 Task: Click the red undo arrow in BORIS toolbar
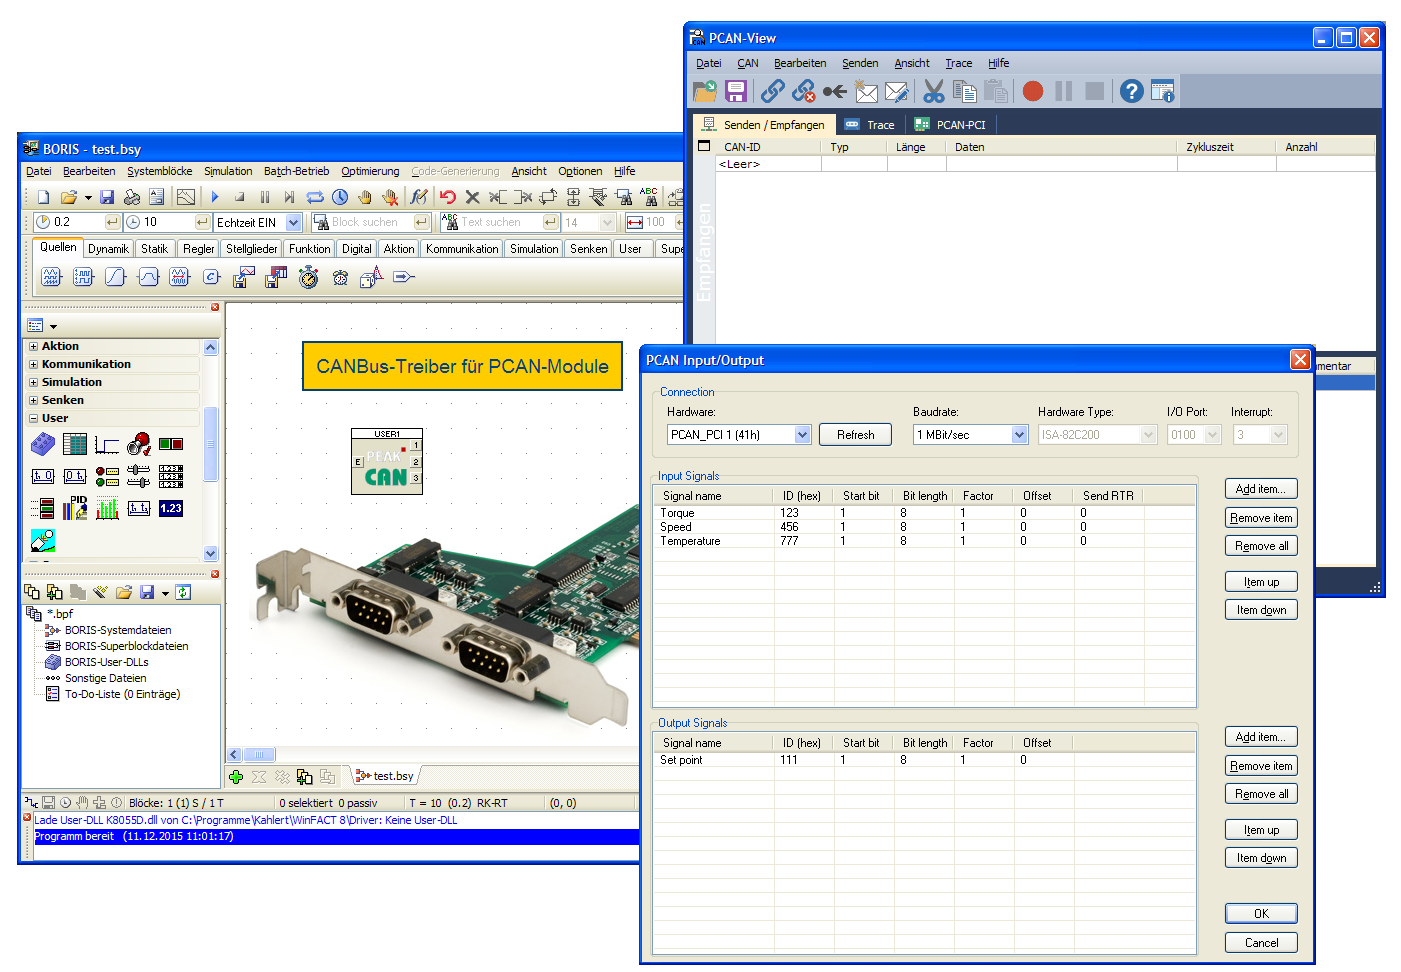447,197
